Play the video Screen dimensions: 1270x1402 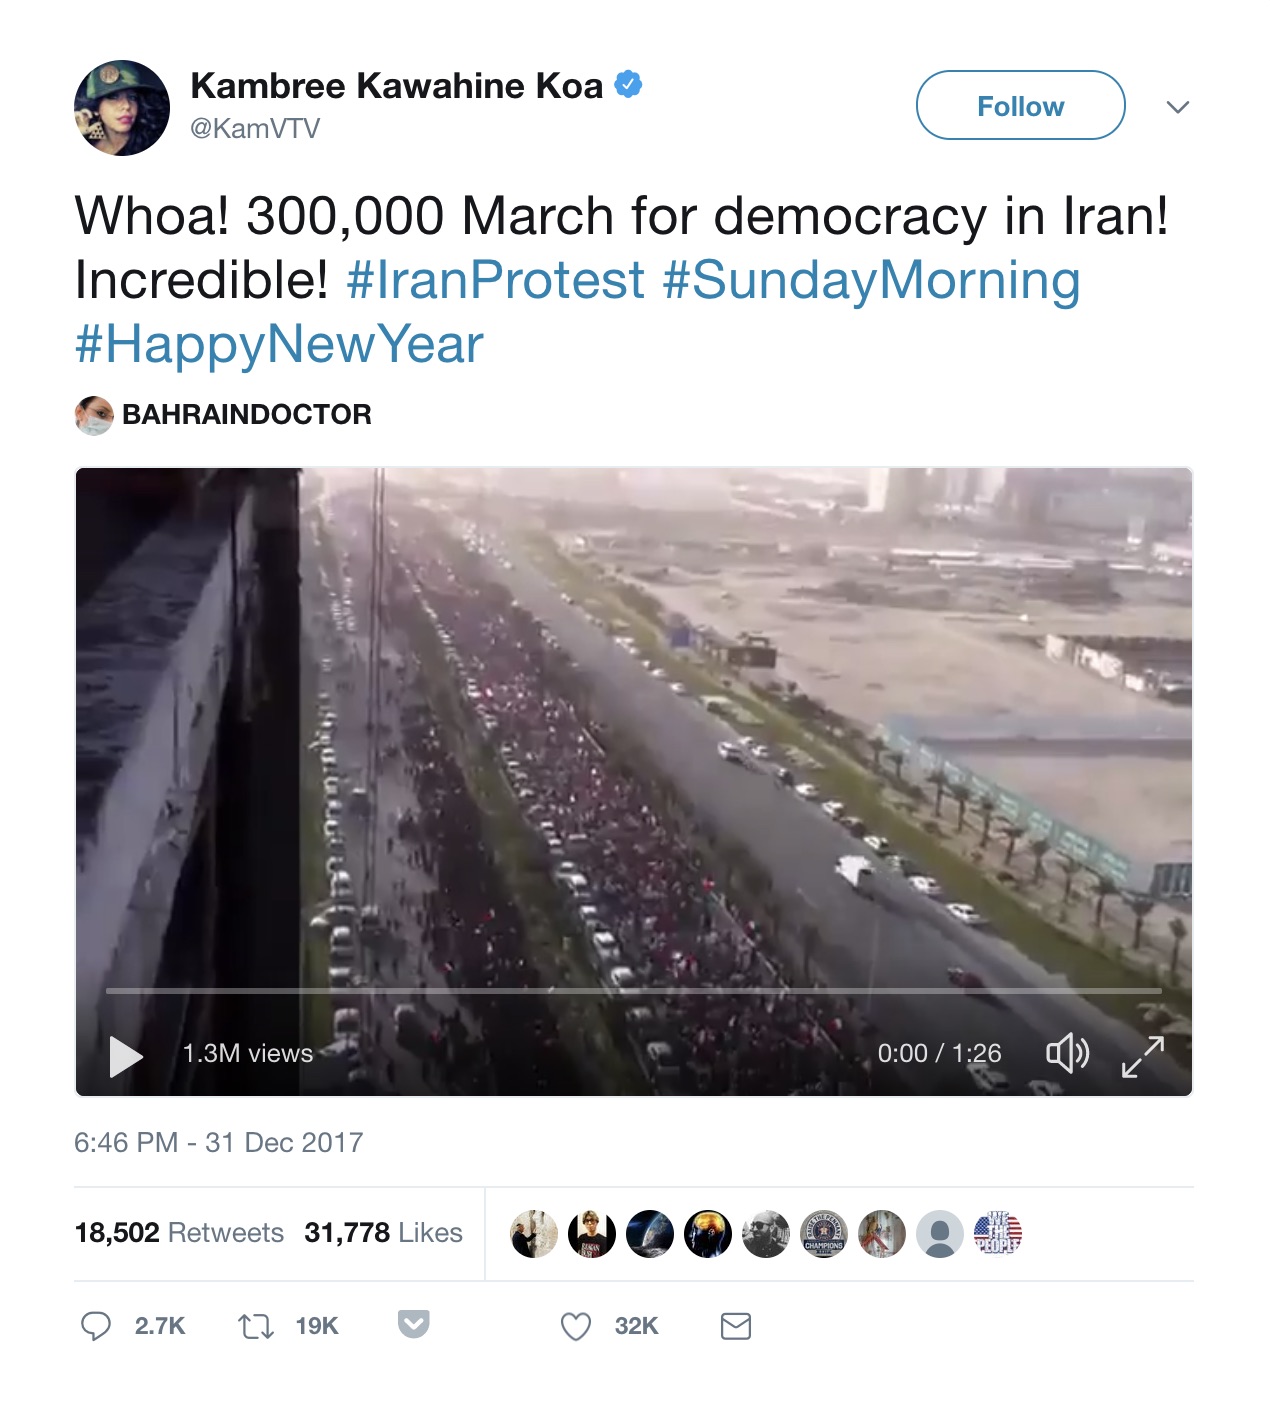coord(126,1056)
